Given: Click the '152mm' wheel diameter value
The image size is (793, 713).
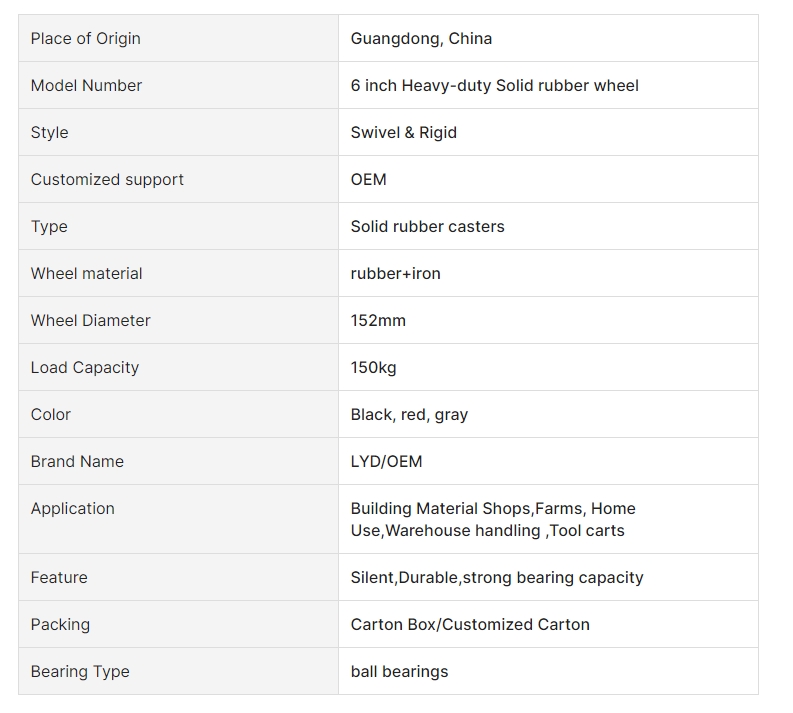Looking at the screenshot, I should point(378,321).
